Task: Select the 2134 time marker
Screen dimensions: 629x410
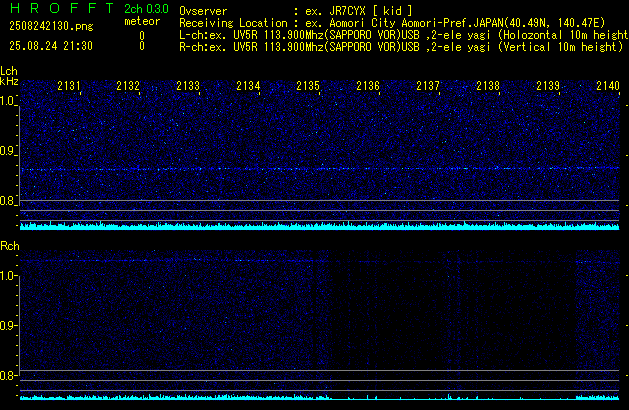Action: [248, 86]
